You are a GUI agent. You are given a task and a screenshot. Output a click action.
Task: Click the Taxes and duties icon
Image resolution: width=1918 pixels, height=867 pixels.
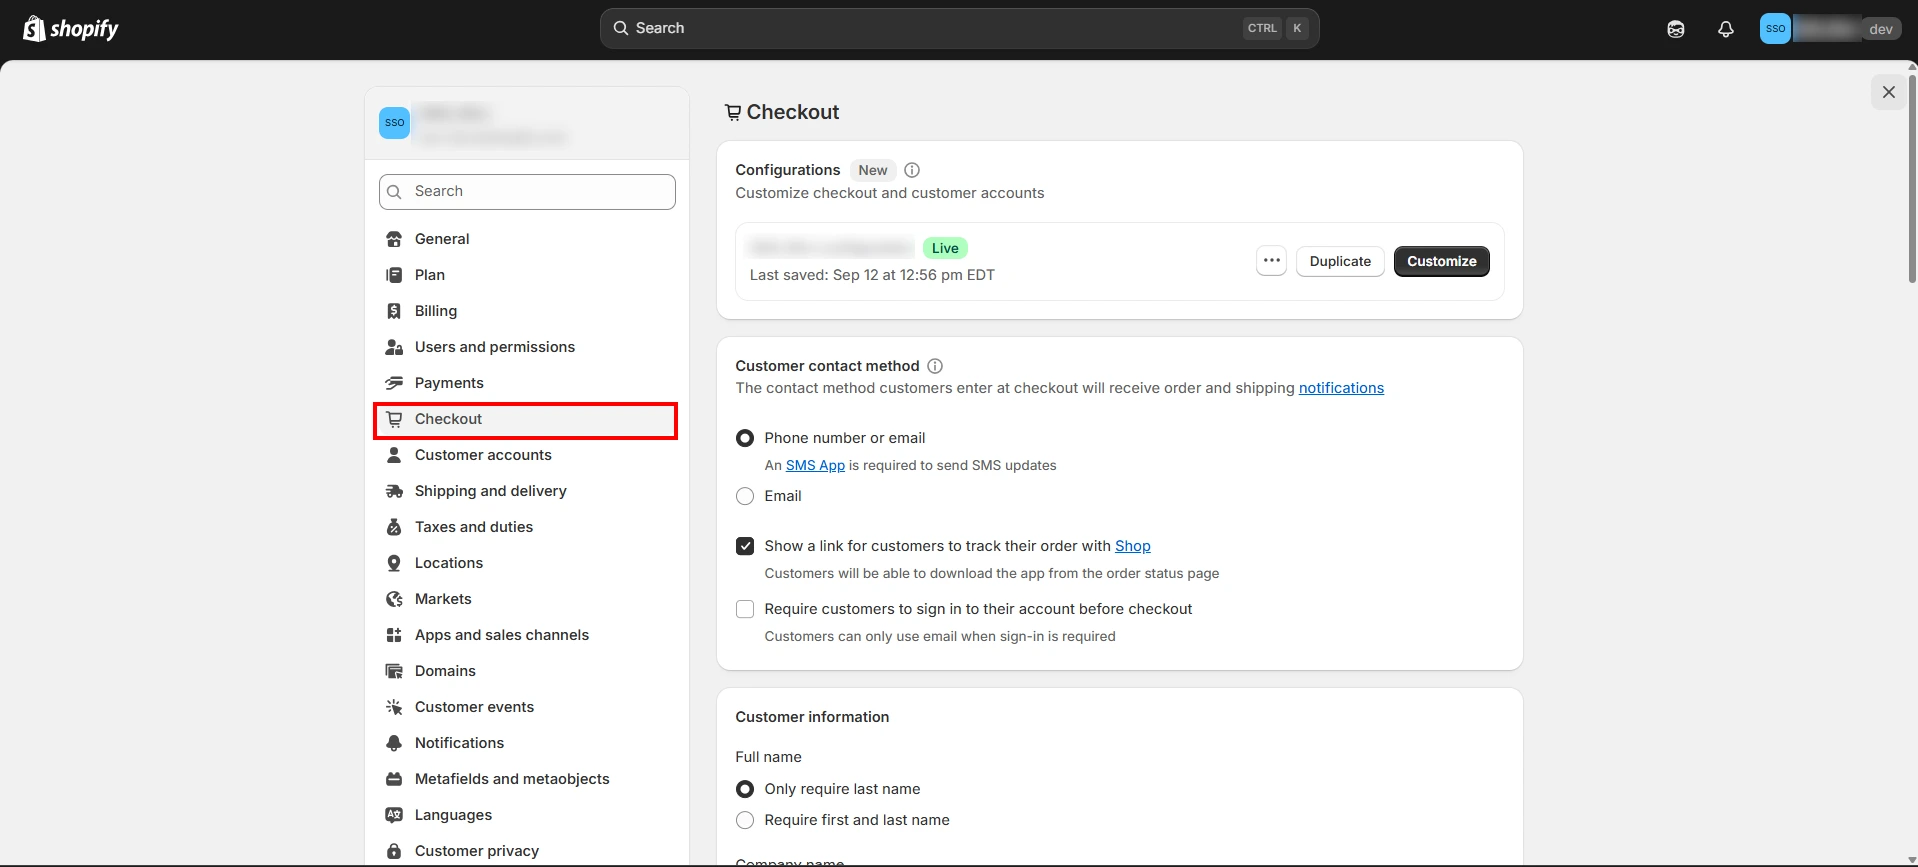coord(394,527)
